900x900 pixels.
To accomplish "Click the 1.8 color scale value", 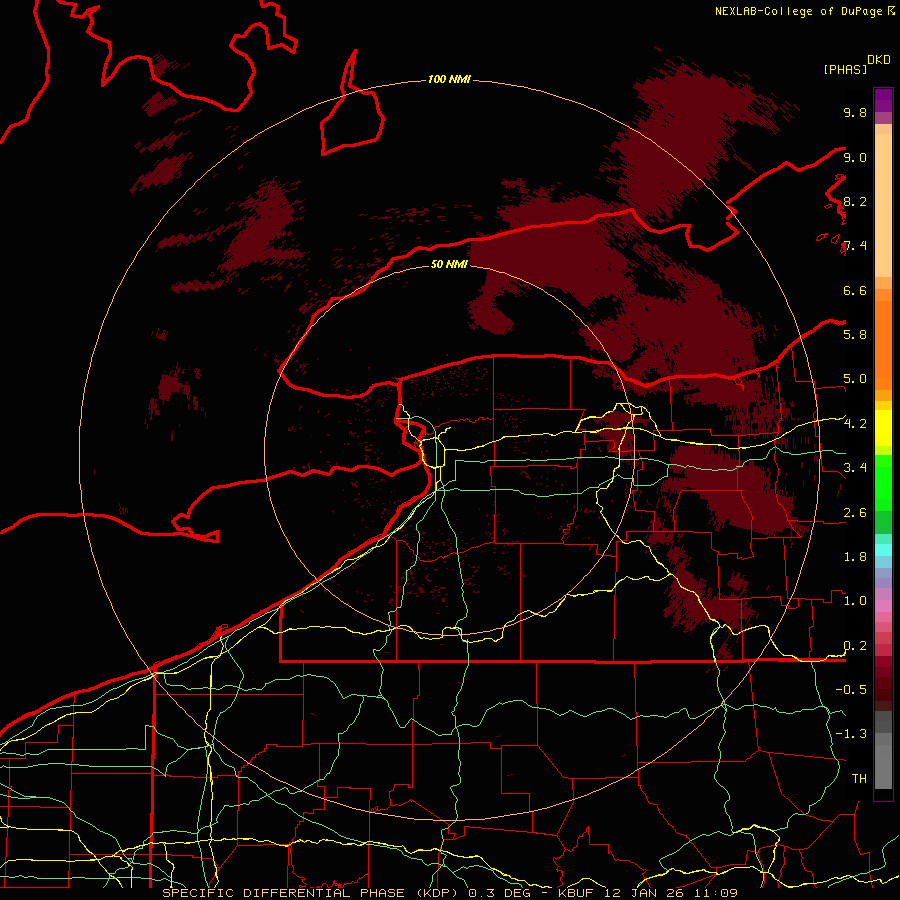I will (x=855, y=556).
